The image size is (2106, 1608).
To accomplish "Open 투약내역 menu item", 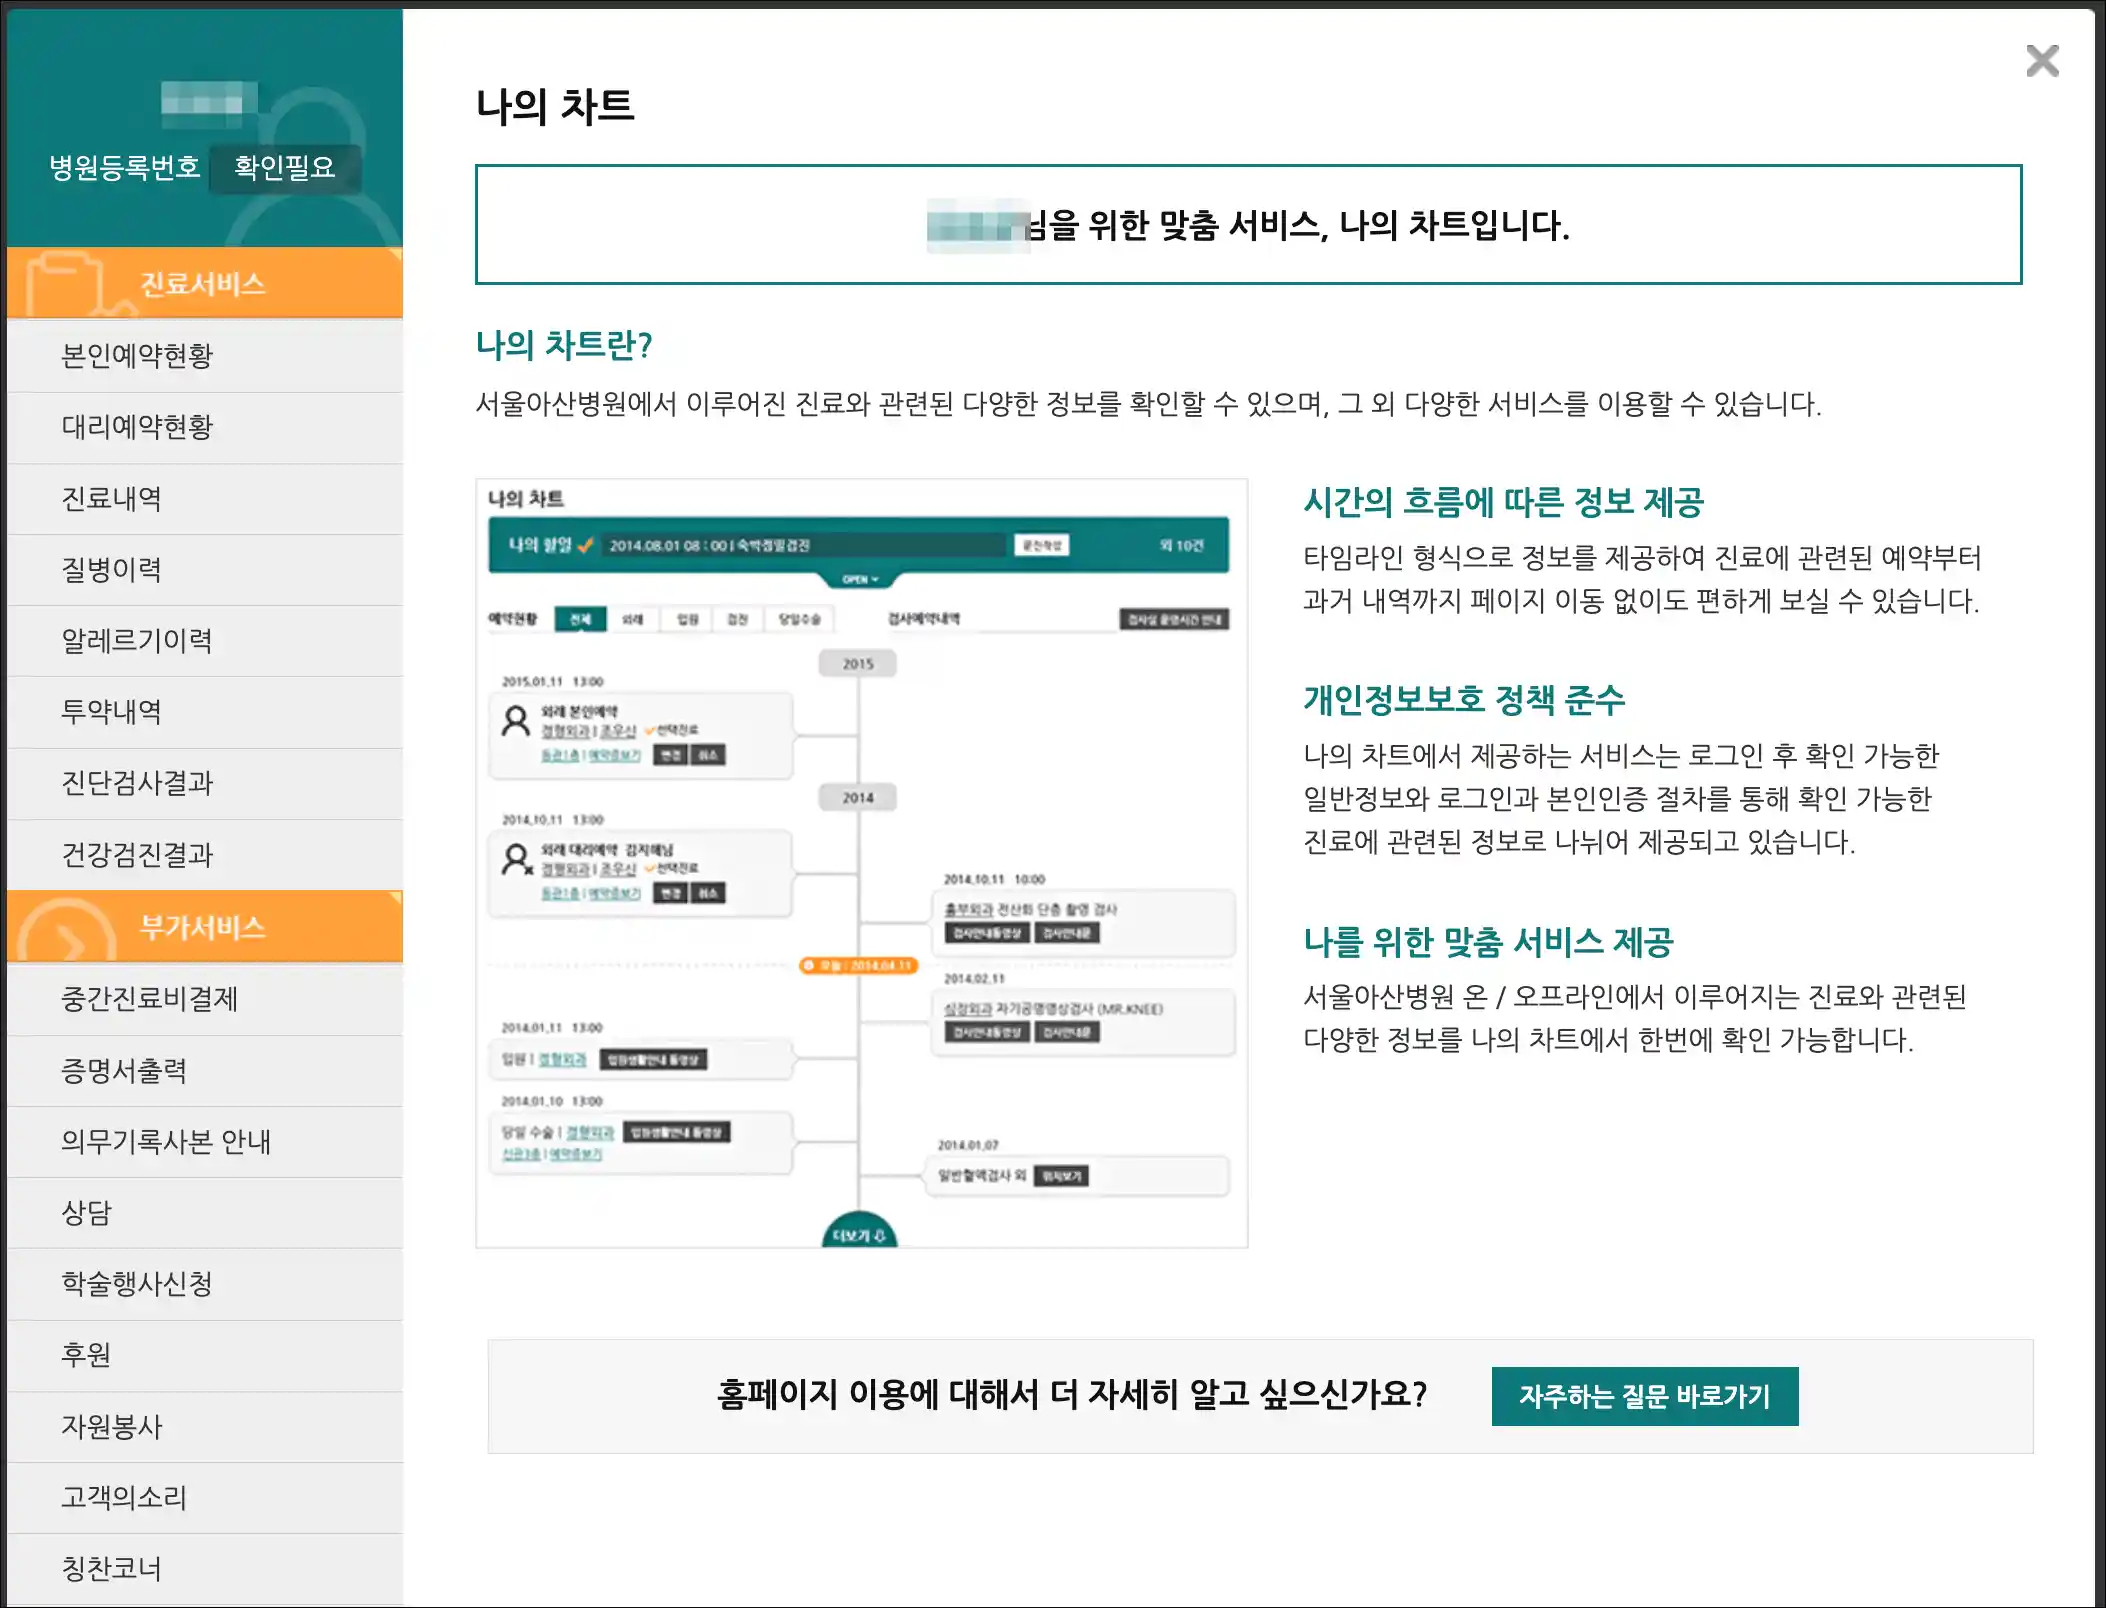I will point(205,712).
